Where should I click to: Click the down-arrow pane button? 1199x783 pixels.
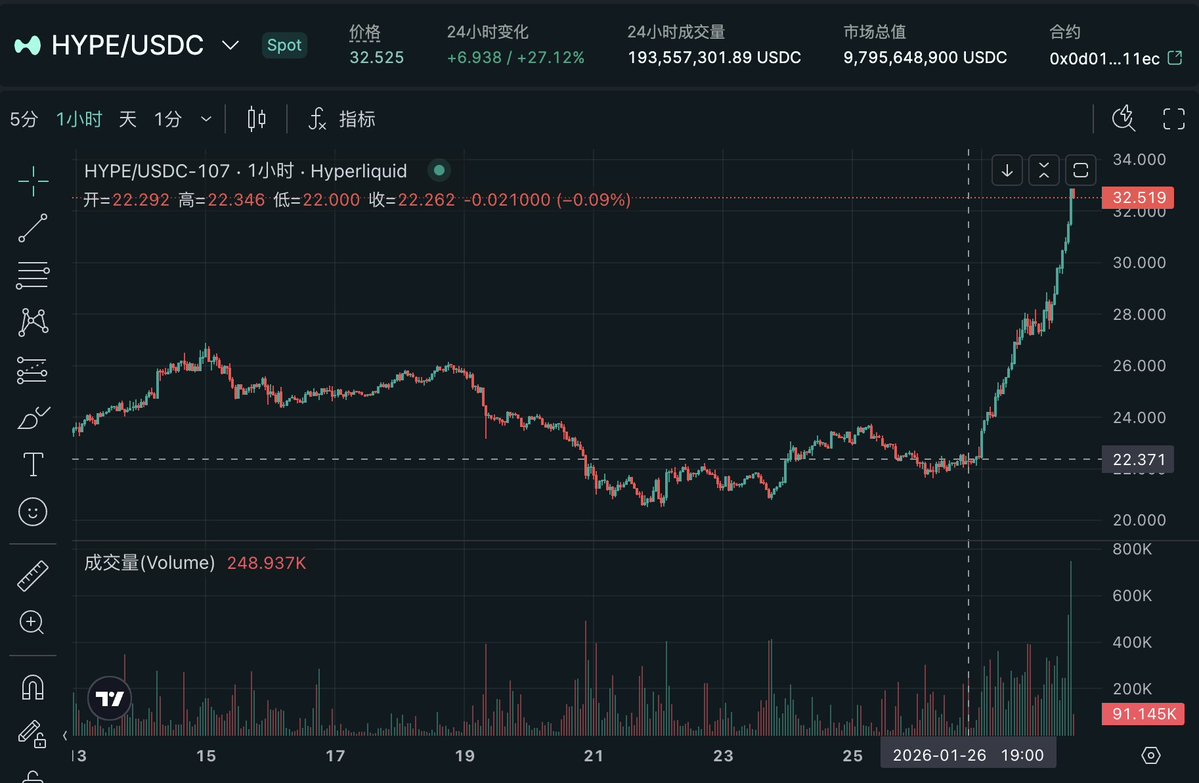[x=1007, y=170]
